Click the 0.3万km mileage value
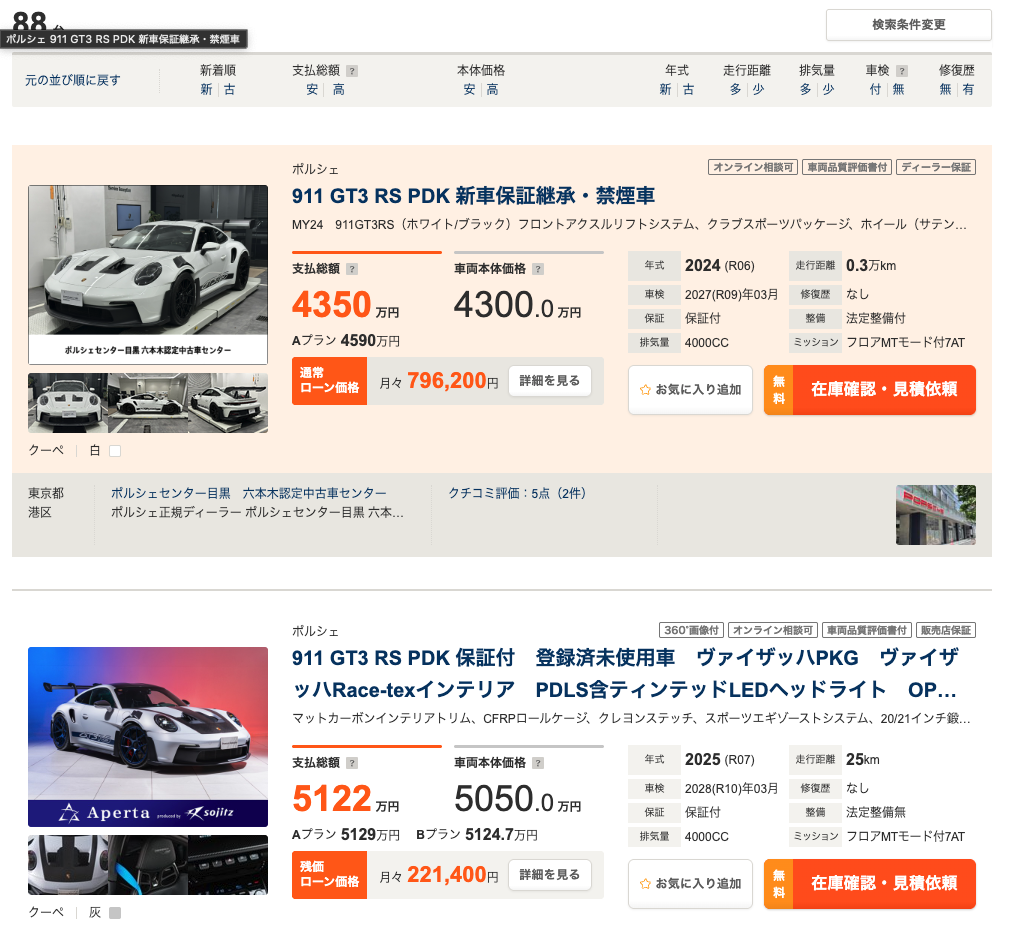Viewport: 1009px width, 929px height. (x=871, y=265)
